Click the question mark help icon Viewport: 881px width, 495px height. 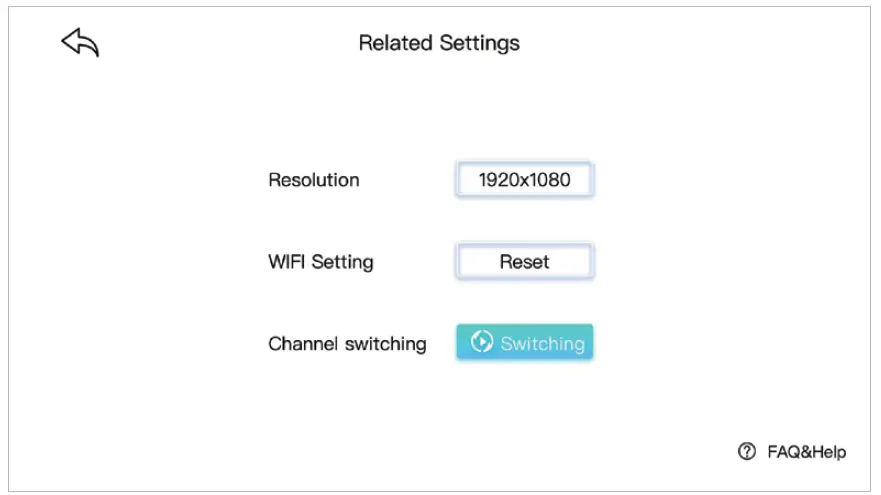[746, 452]
